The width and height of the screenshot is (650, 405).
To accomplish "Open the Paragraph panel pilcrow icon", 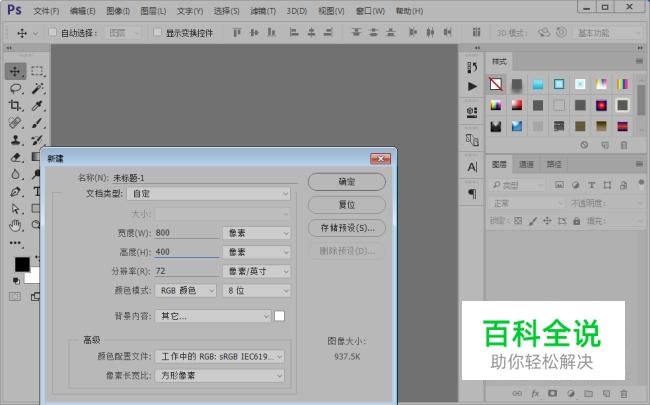I will point(472,193).
